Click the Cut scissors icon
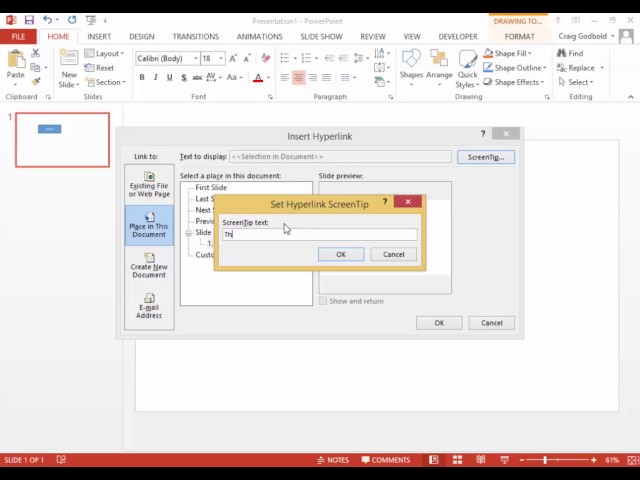Screen dimensions: 640x480 [x=36, y=53]
